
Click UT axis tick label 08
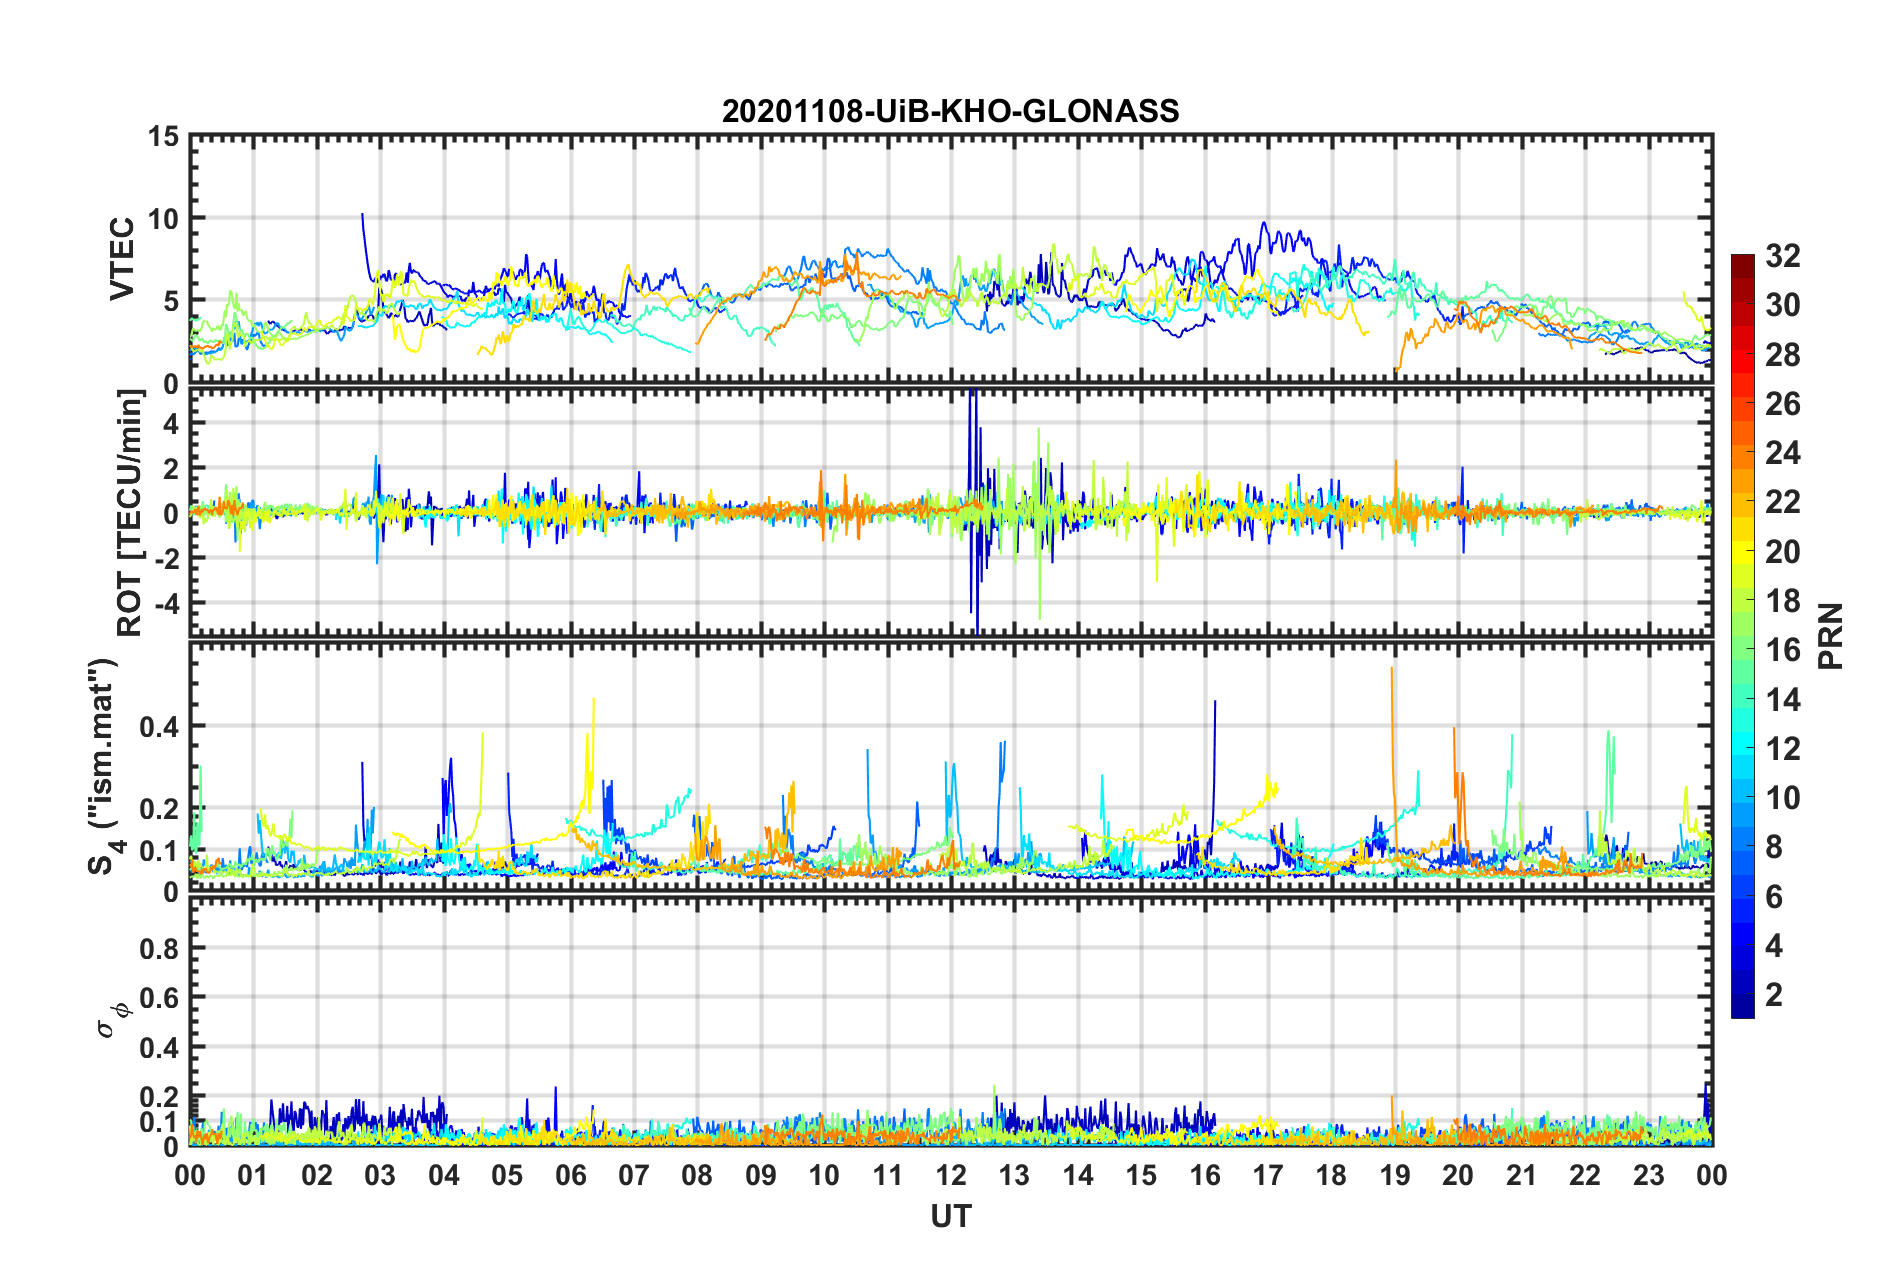697,1175
